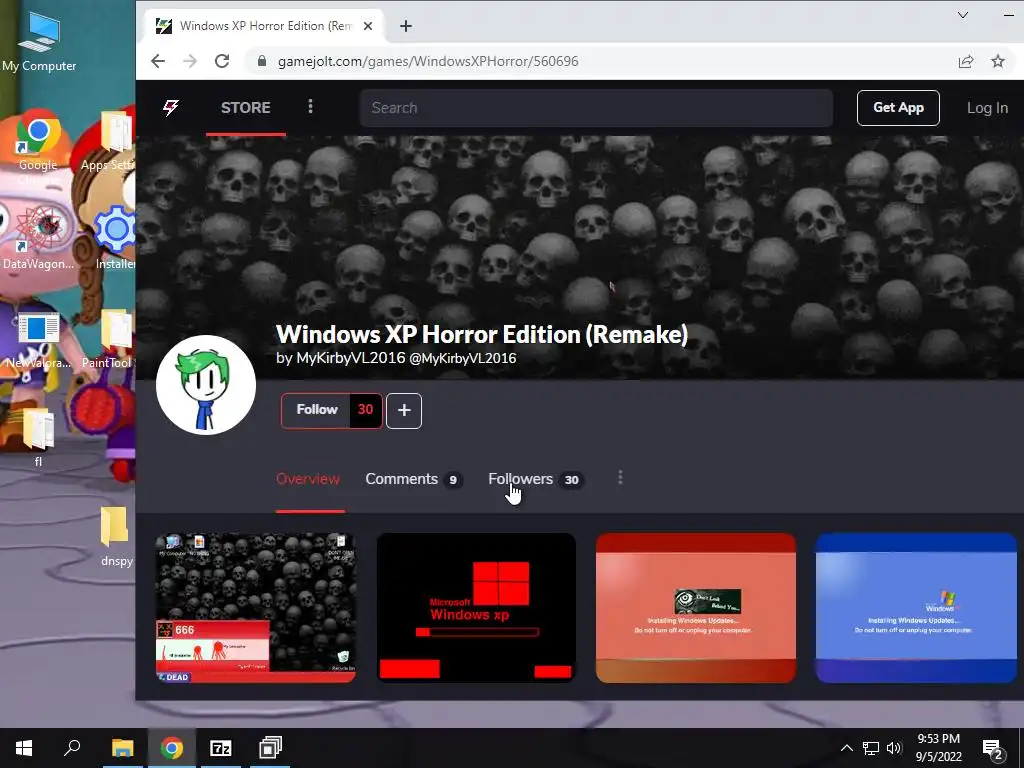Click the plus button beside Follow
1024x768 pixels.
(404, 411)
